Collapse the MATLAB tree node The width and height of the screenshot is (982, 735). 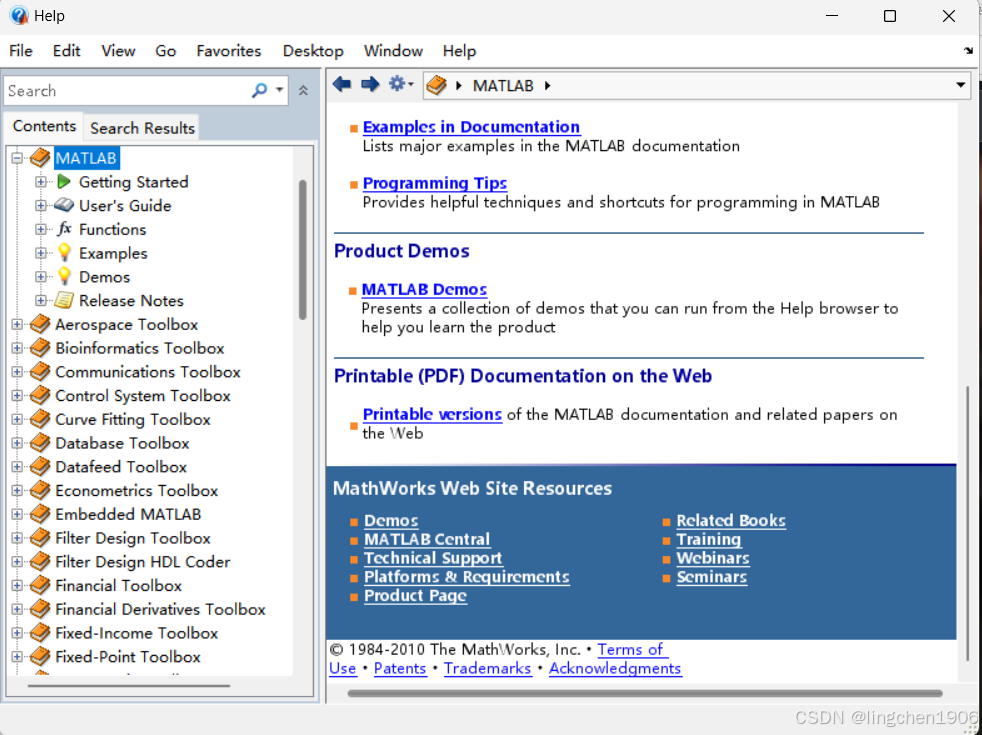17,158
